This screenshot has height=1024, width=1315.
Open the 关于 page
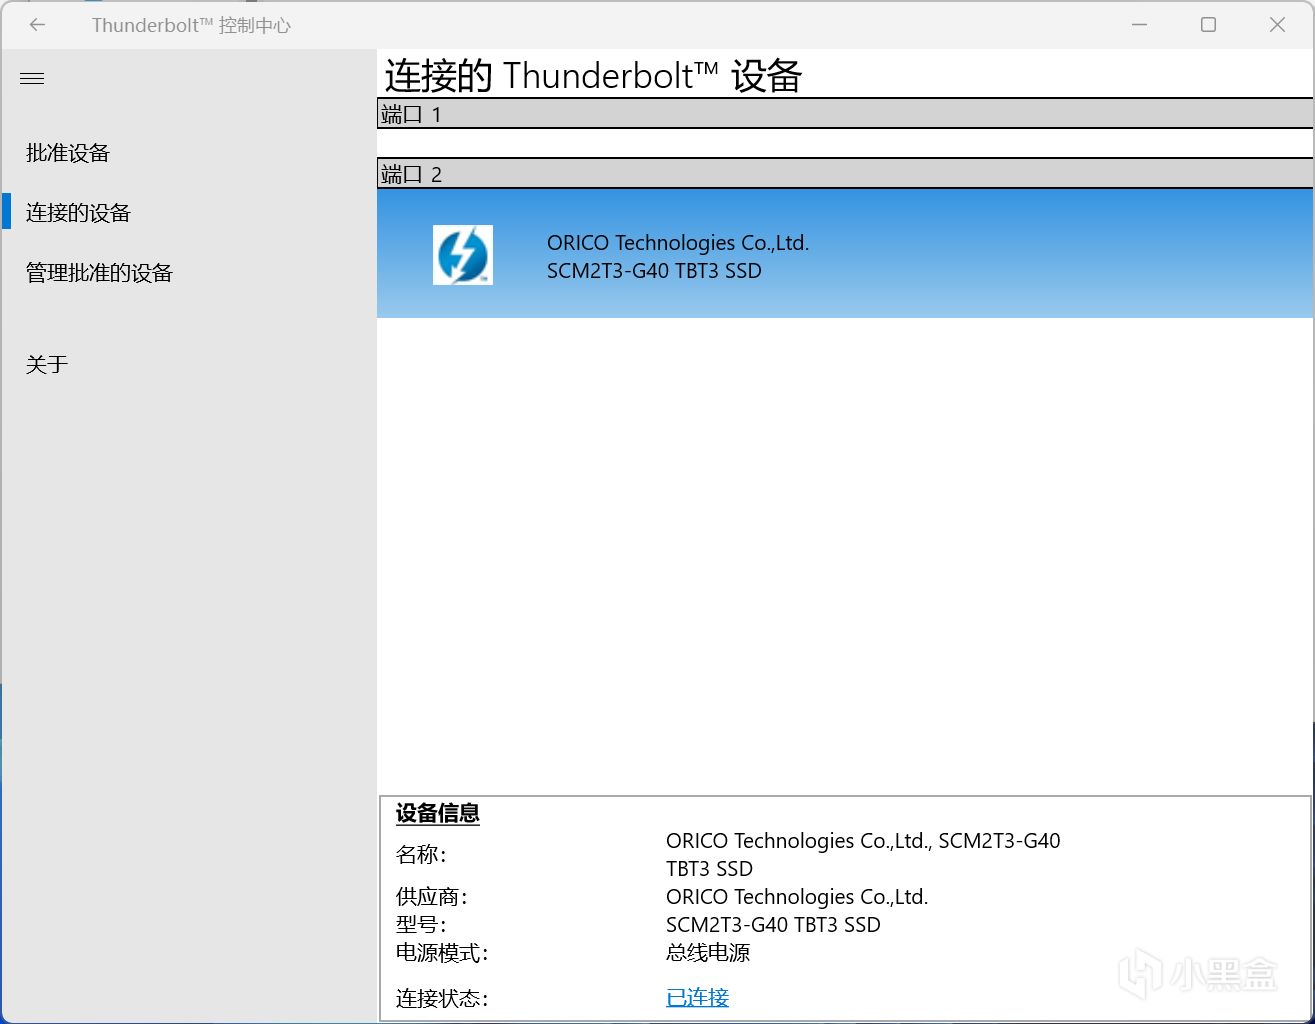tap(47, 365)
